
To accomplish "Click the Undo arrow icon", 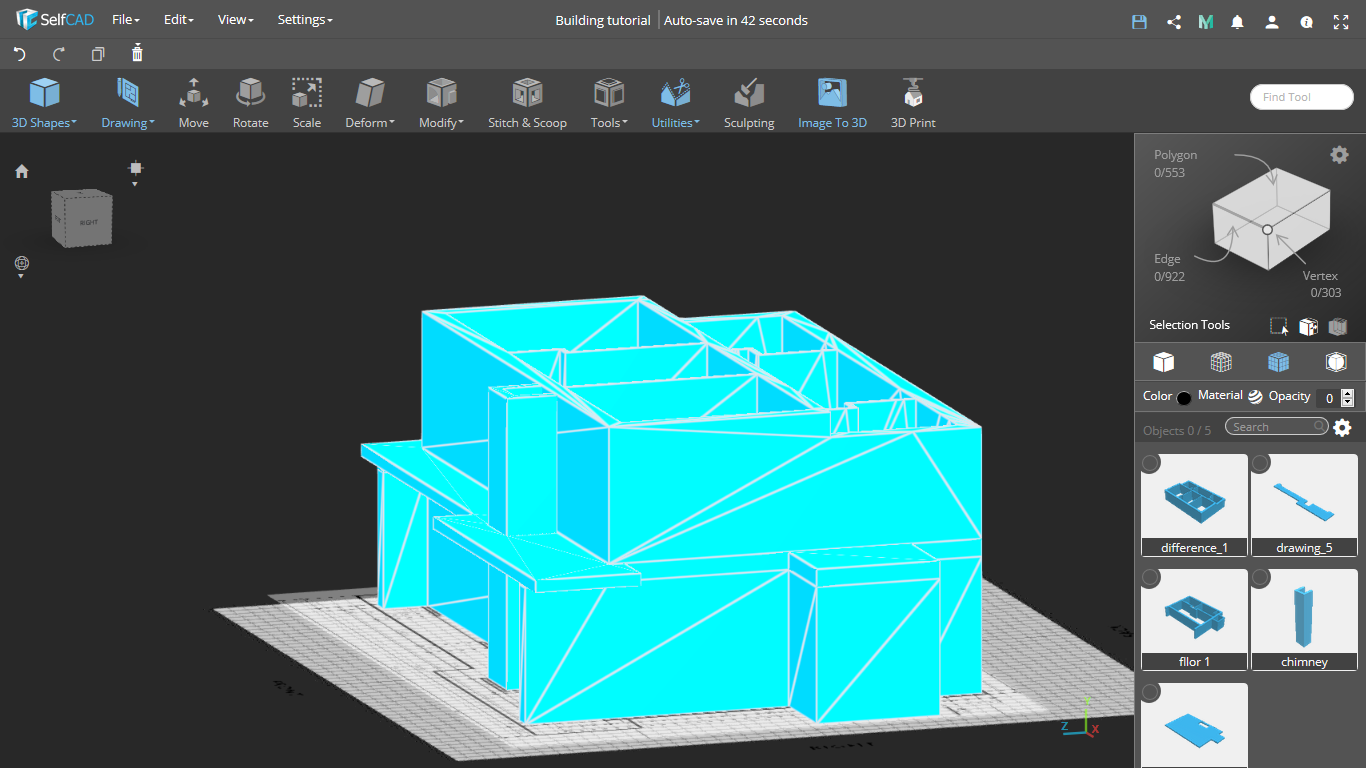I will coord(19,54).
